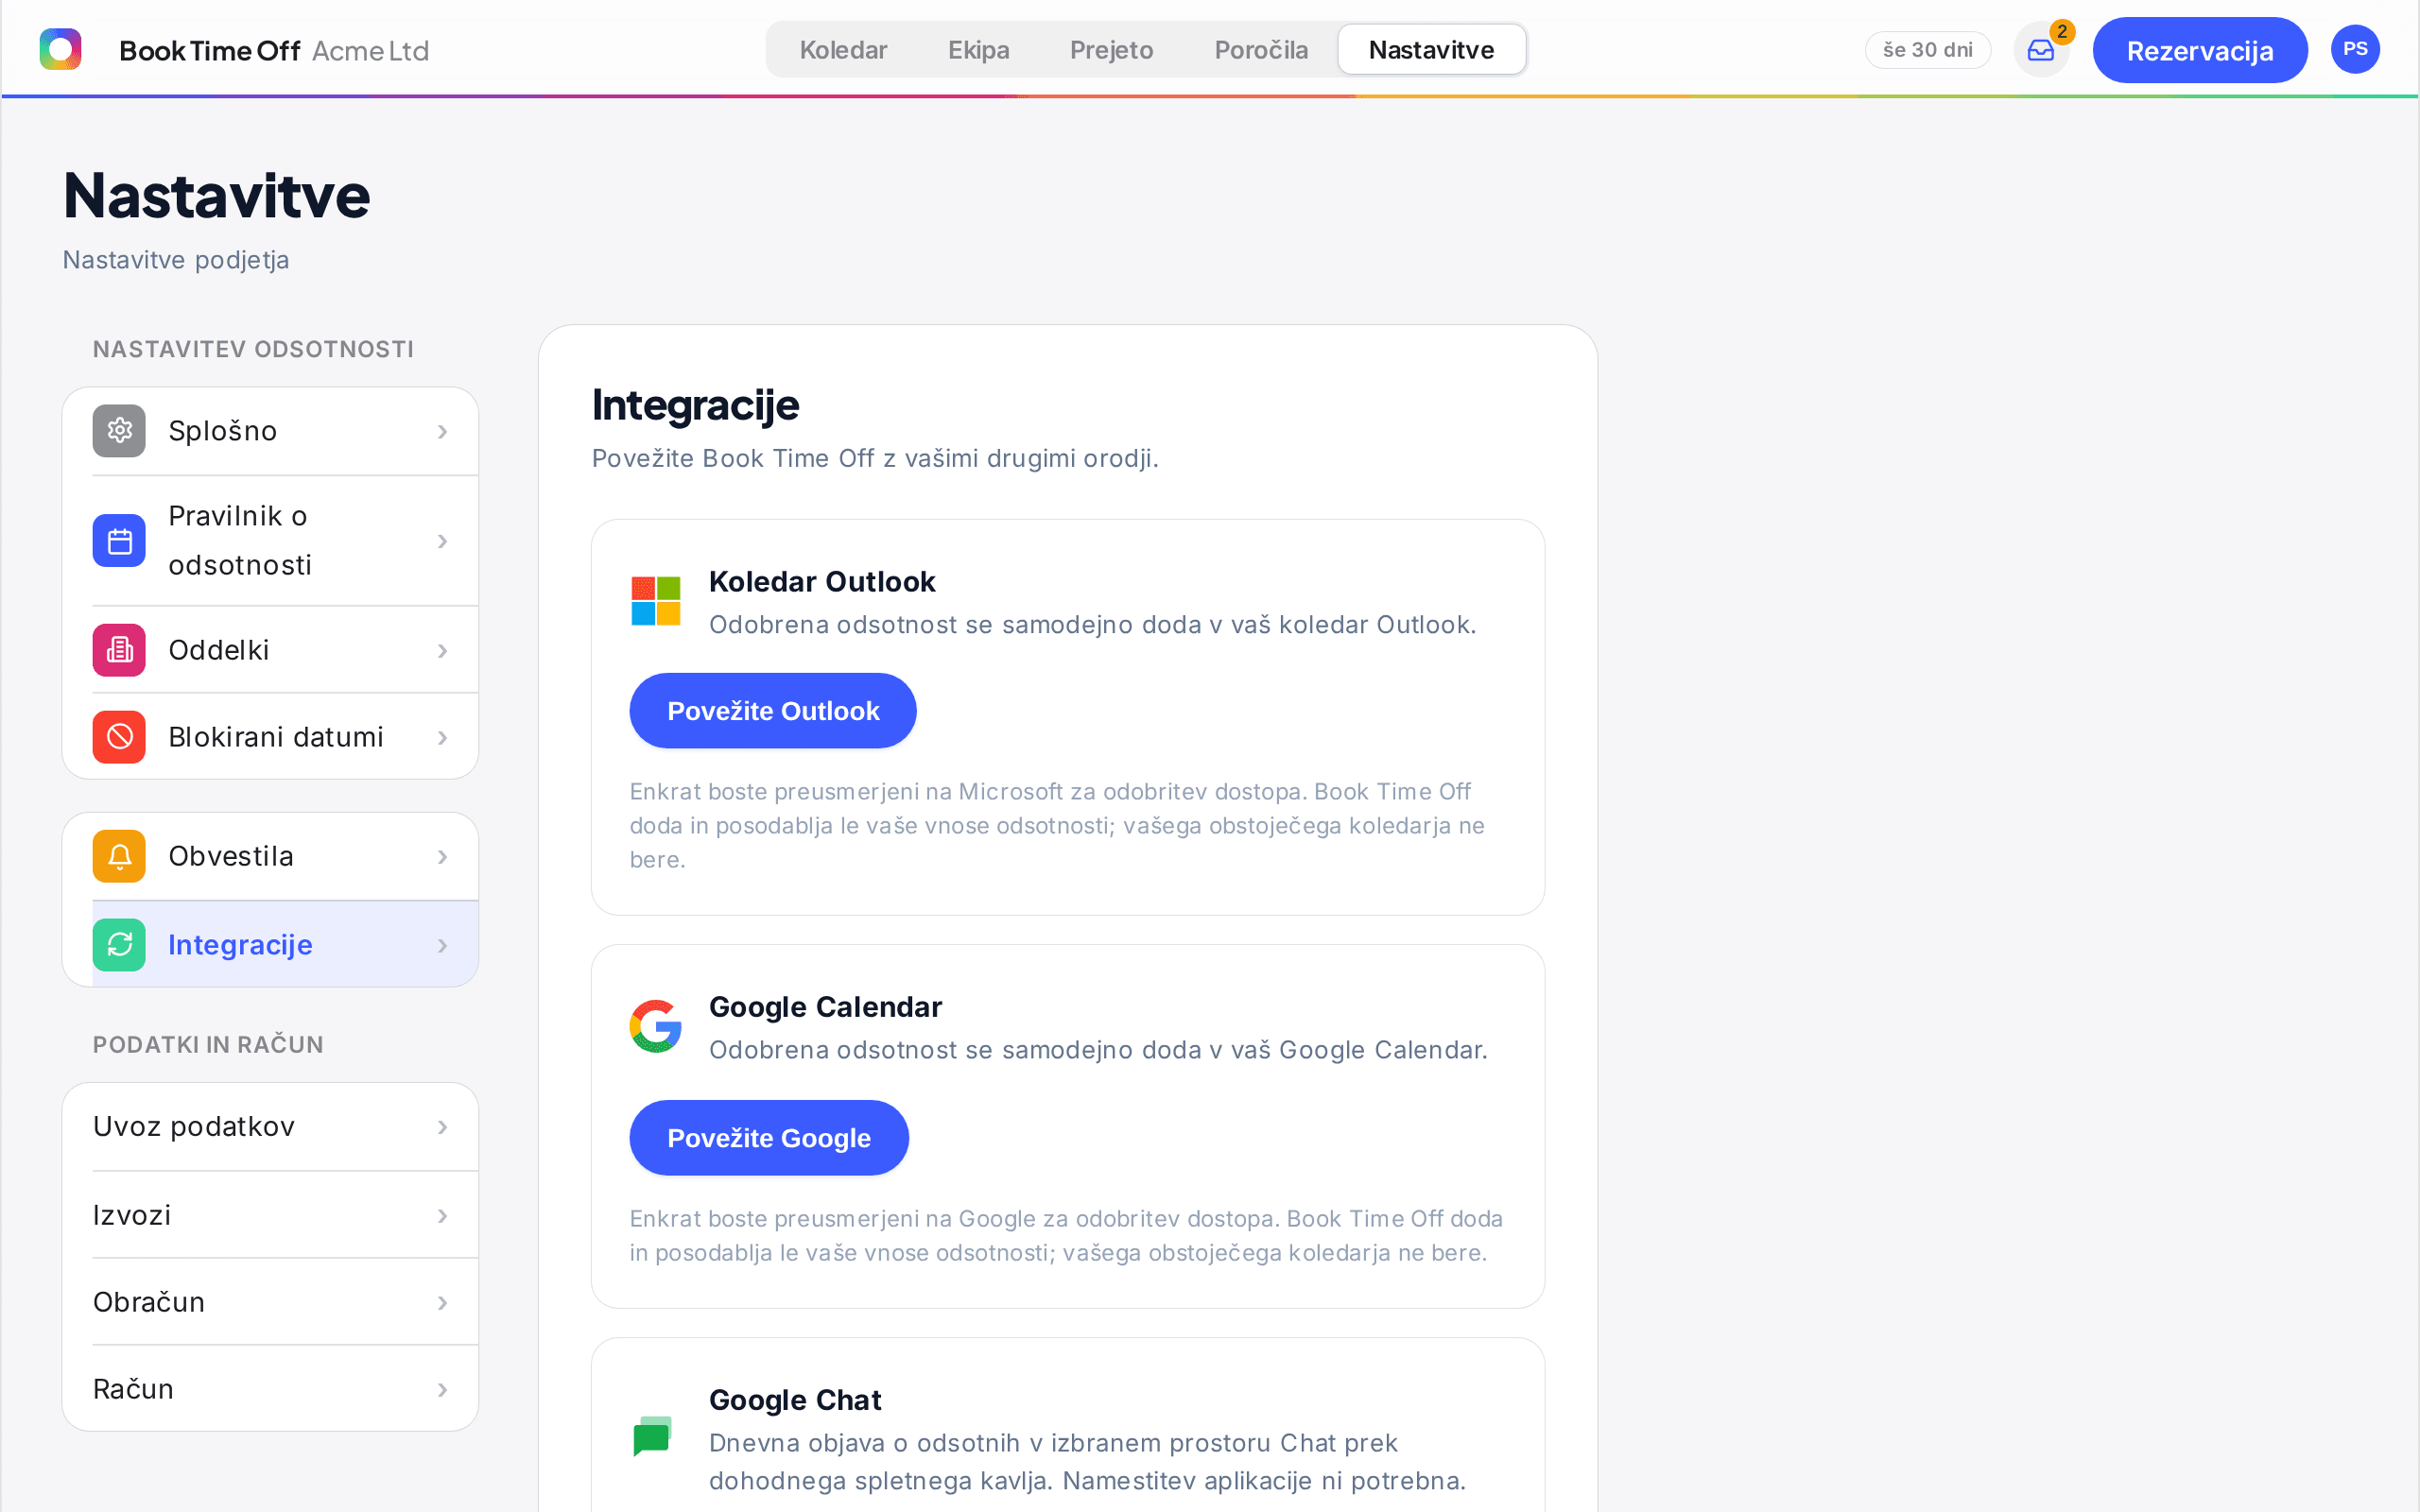The width and height of the screenshot is (2420, 1512).
Task: Open Pravilnik o odsotnosti settings
Action: [x=270, y=541]
